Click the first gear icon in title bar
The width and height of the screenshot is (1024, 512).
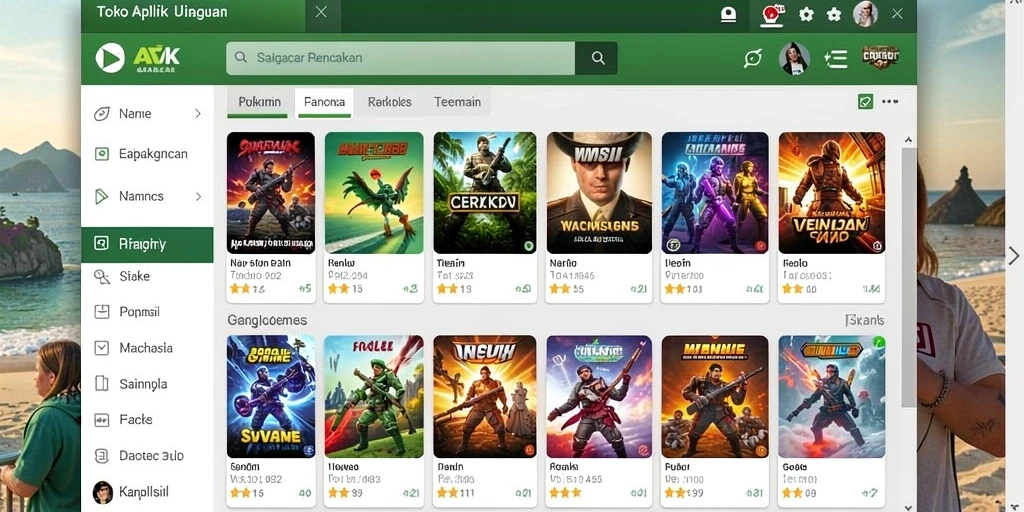[807, 14]
